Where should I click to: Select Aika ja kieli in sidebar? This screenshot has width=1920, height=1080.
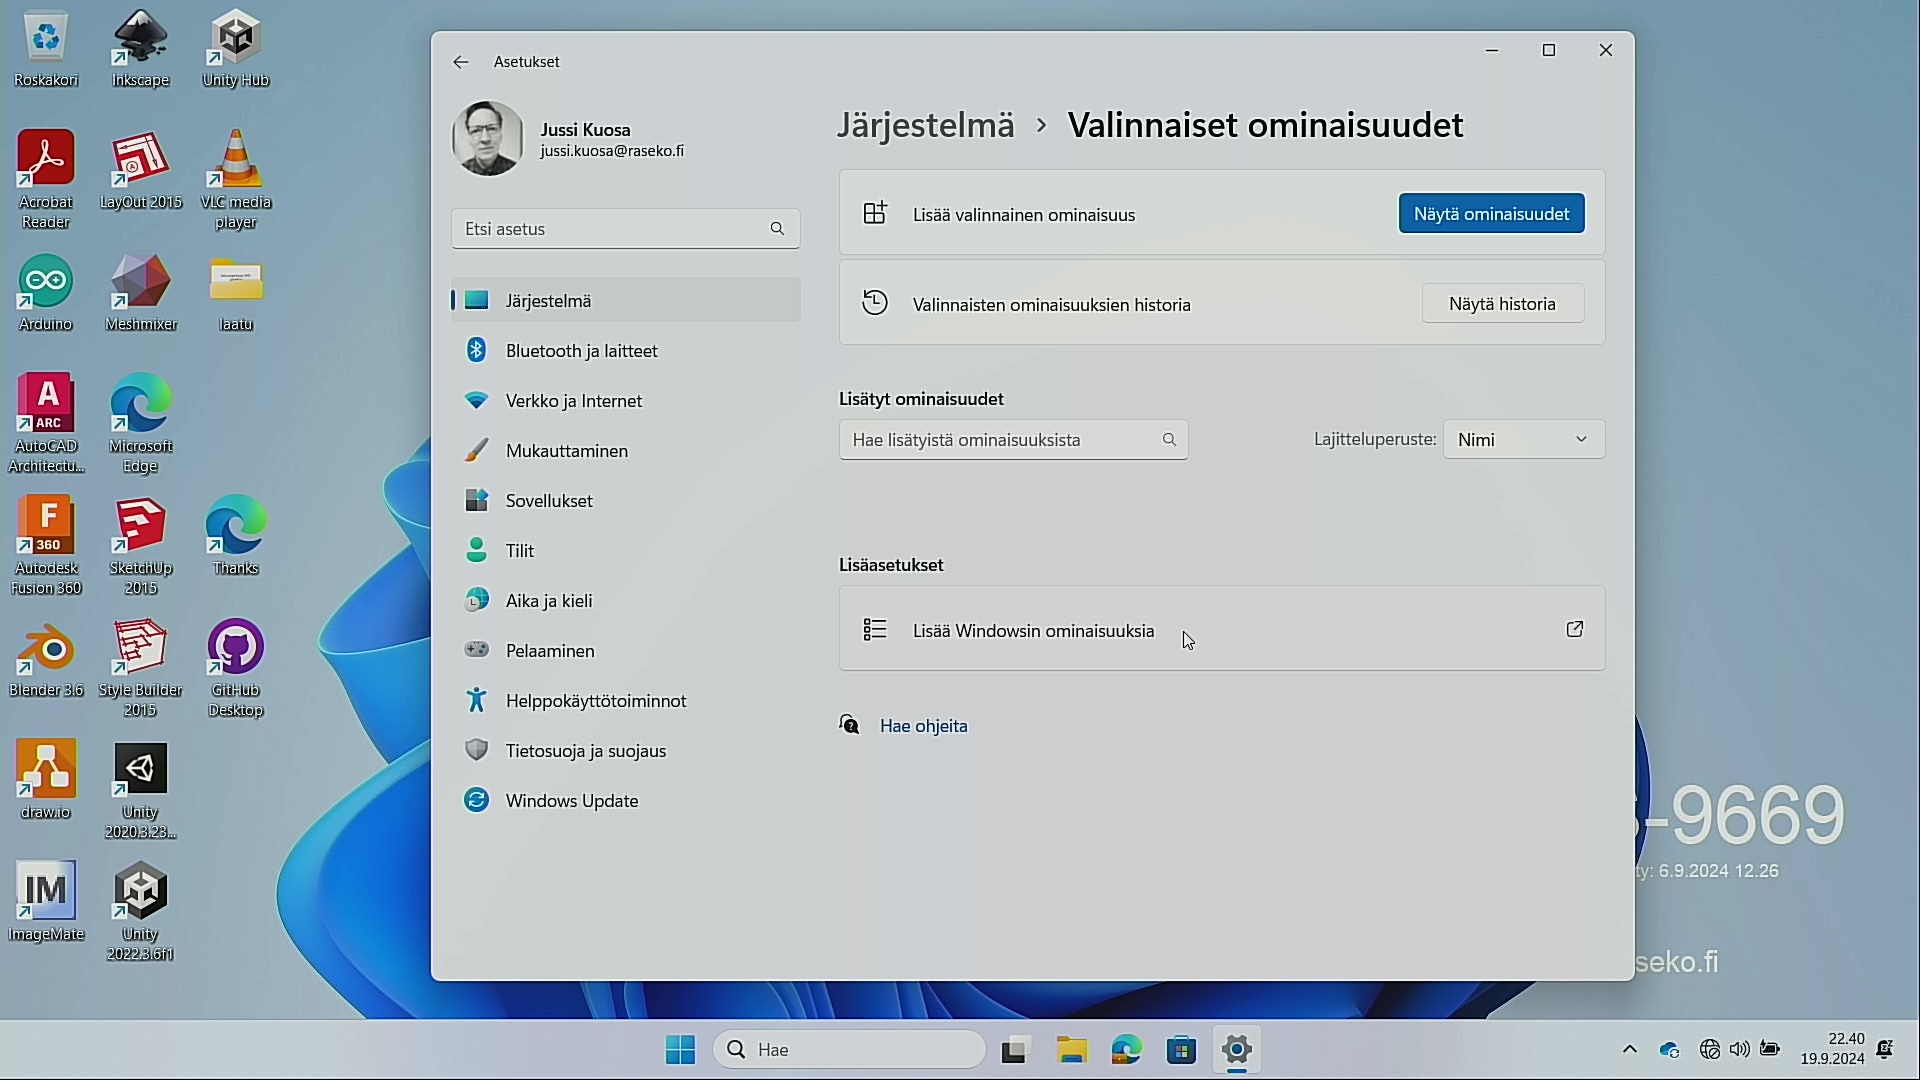pos(625,600)
